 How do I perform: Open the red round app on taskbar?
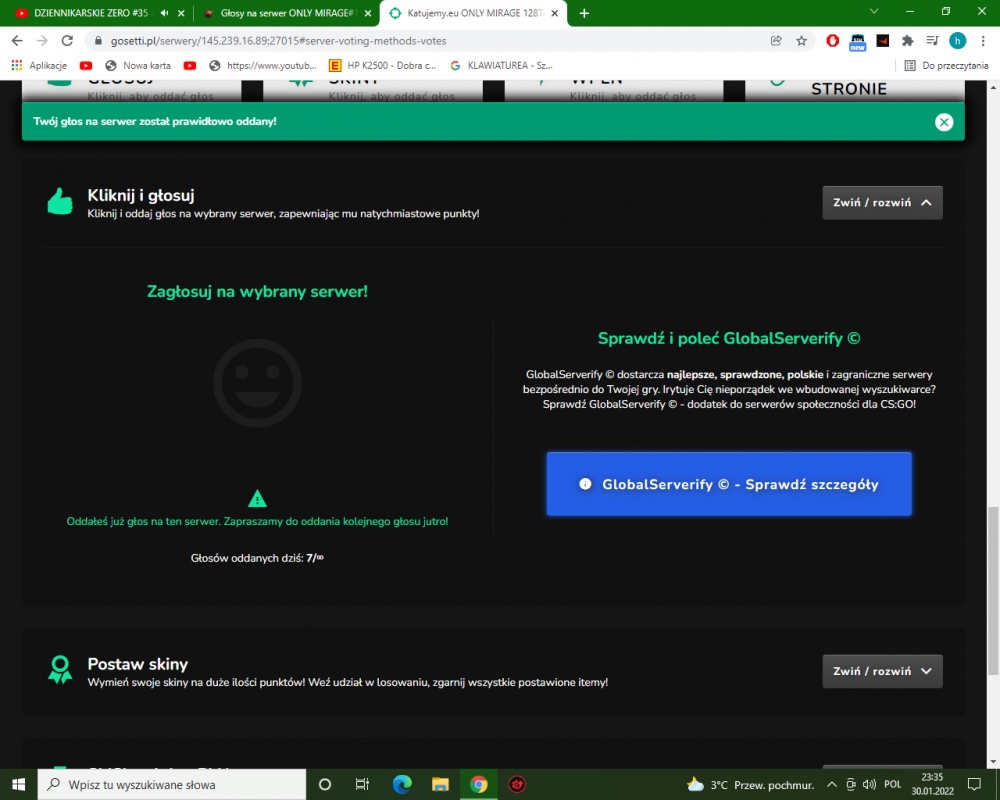[x=517, y=784]
